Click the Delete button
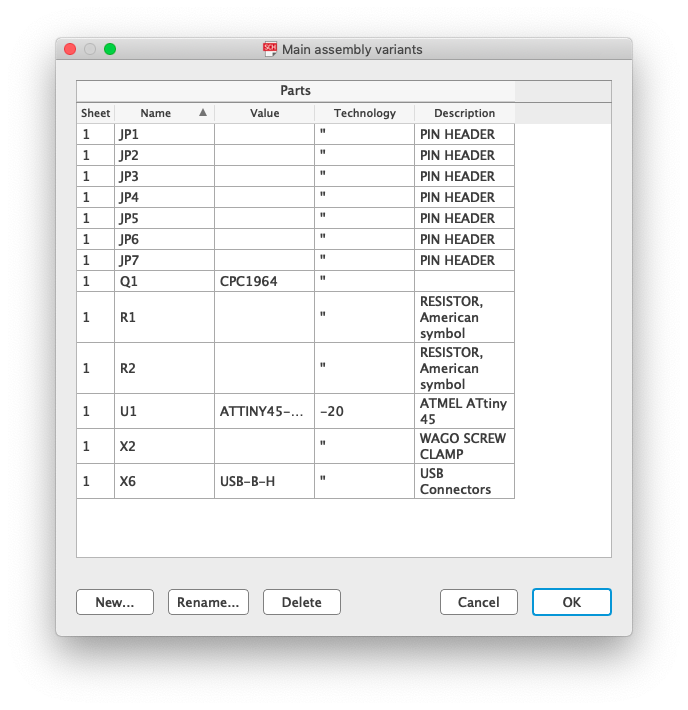Image resolution: width=688 pixels, height=710 pixels. 302,602
